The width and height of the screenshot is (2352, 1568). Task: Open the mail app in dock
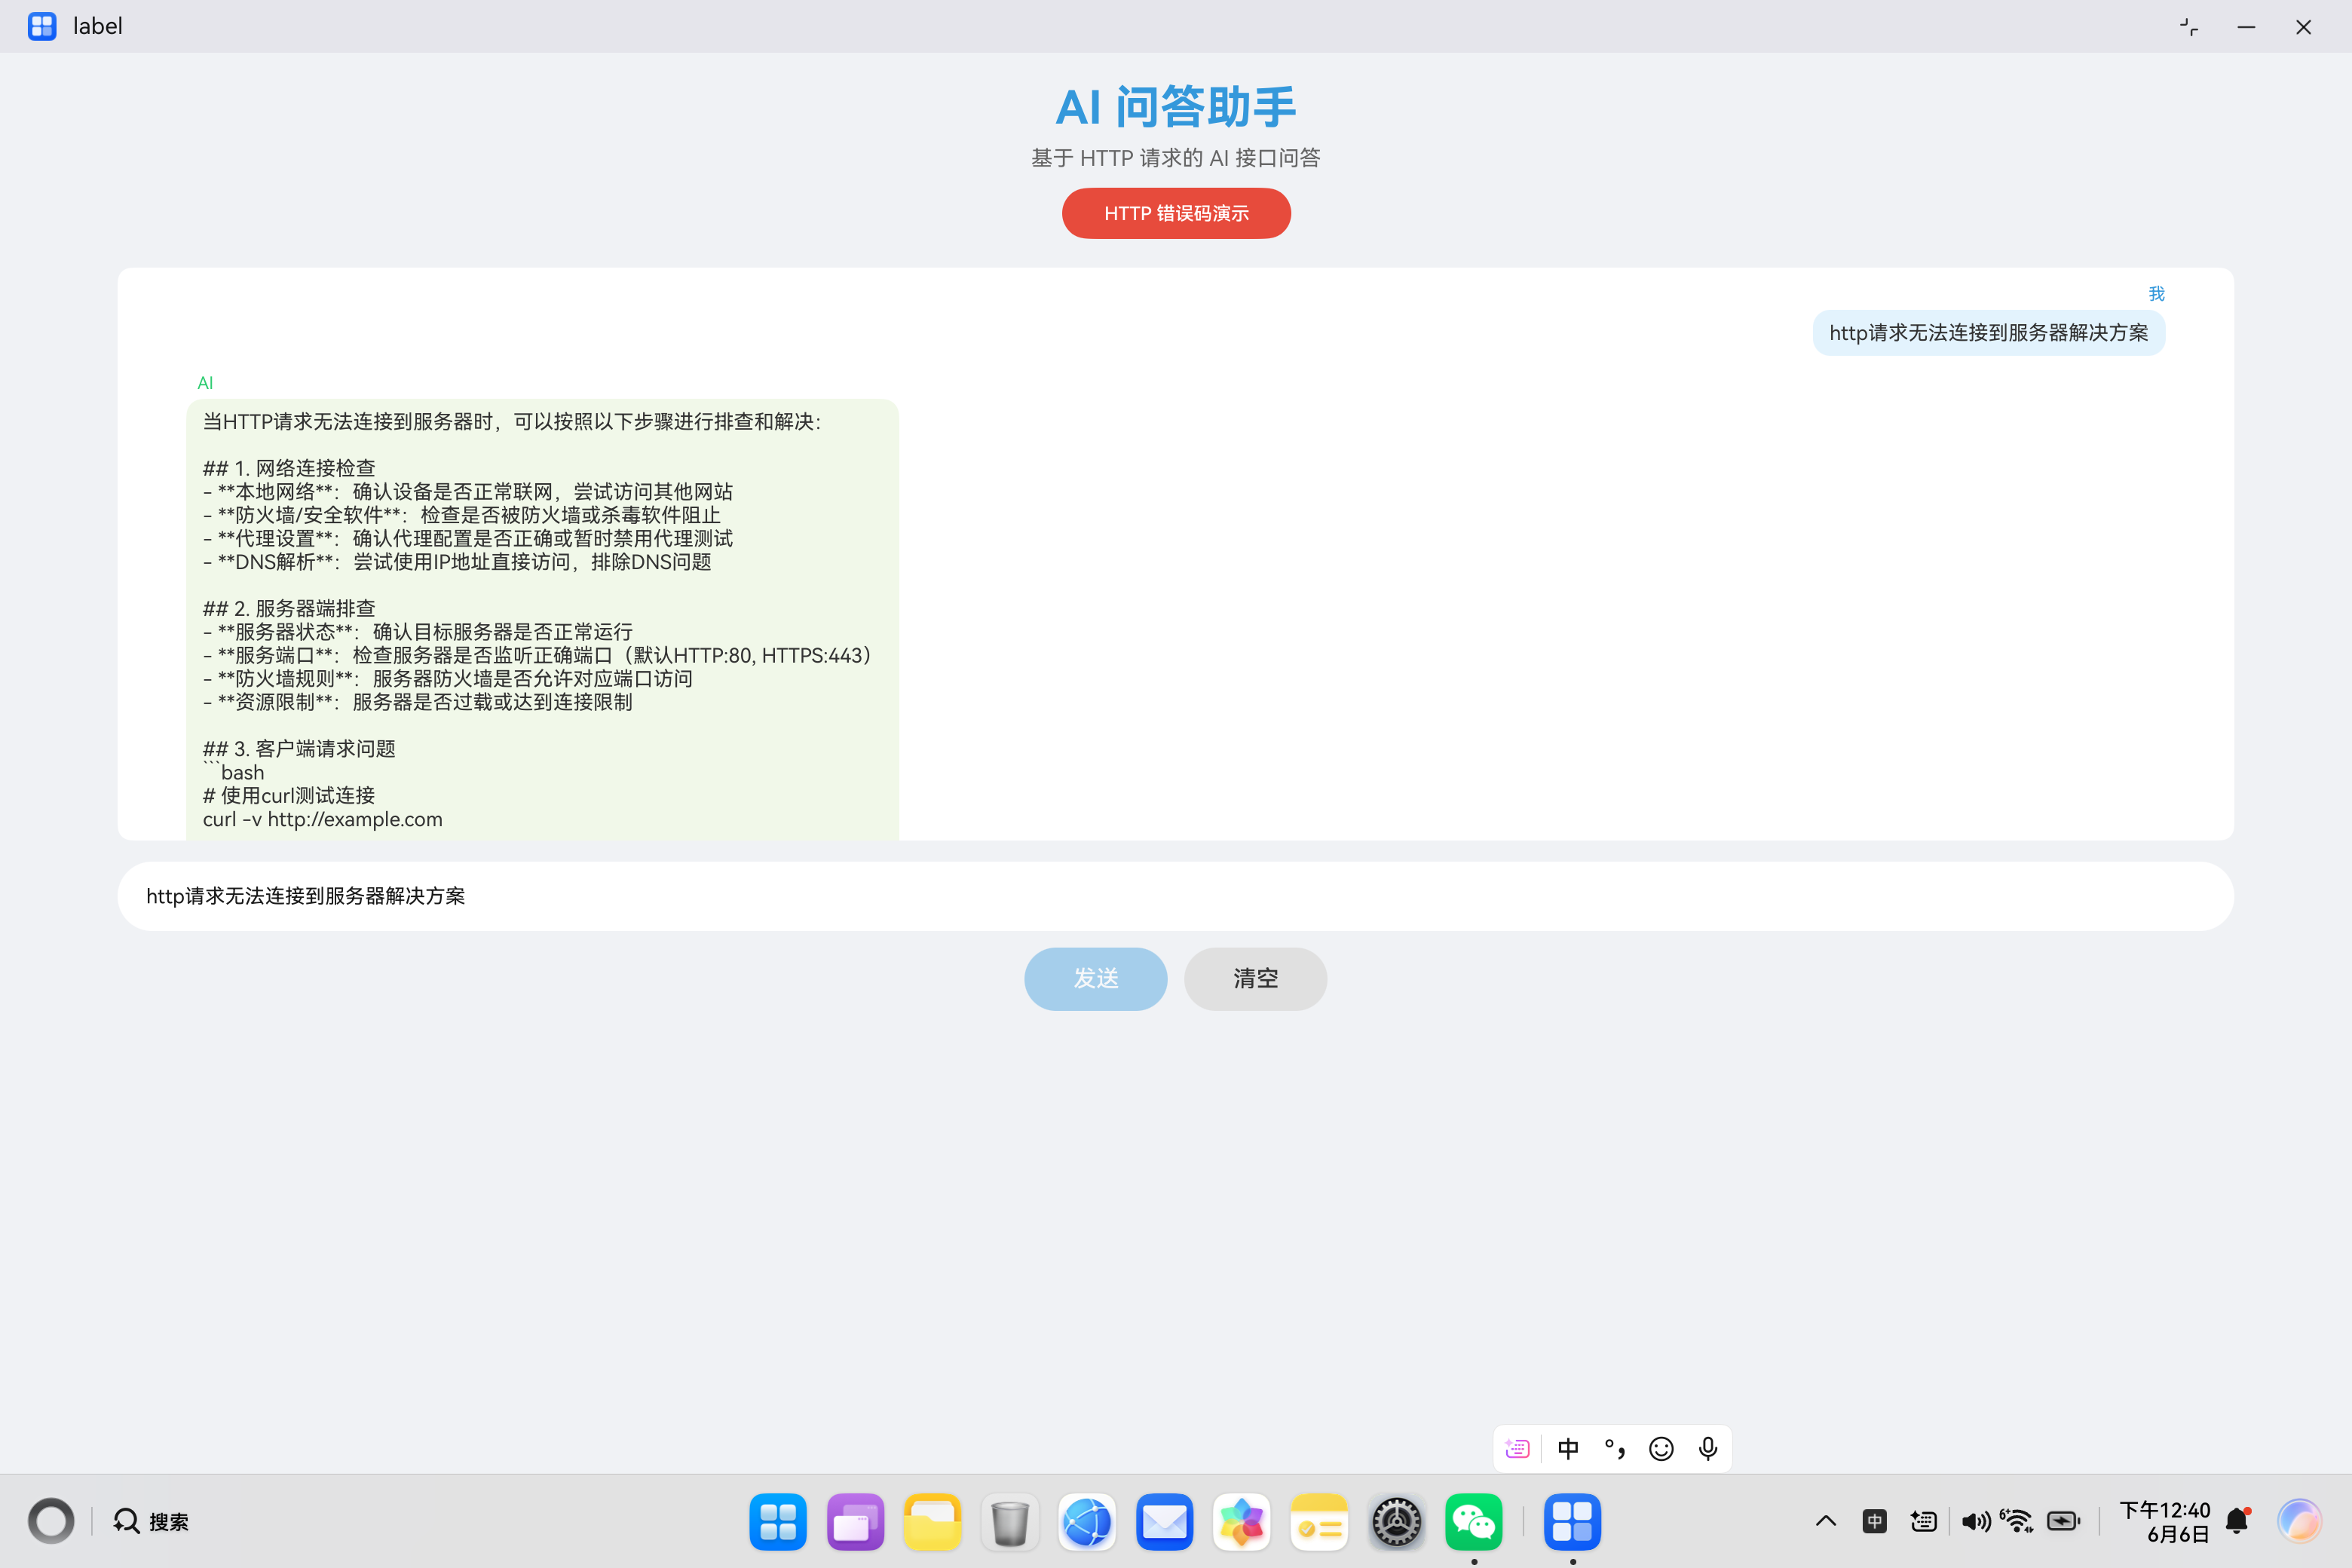1164,1521
